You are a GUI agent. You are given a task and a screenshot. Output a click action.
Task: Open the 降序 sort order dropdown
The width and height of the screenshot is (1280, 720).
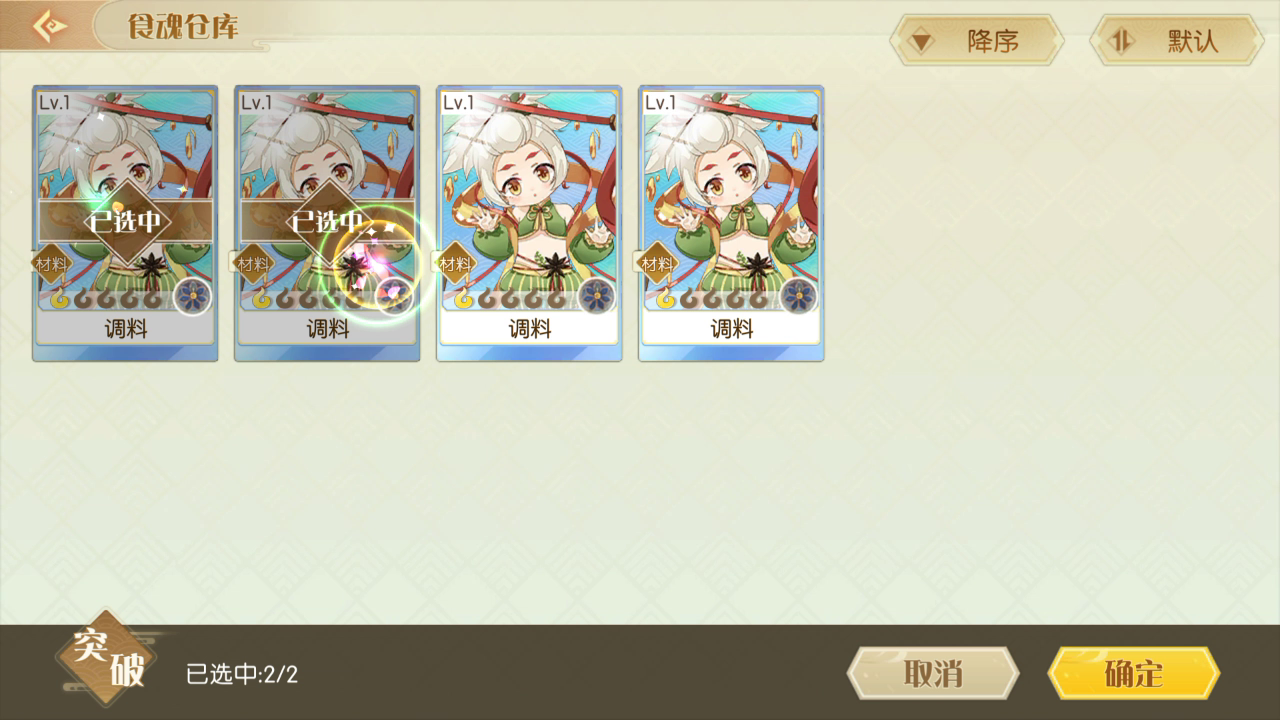click(977, 40)
